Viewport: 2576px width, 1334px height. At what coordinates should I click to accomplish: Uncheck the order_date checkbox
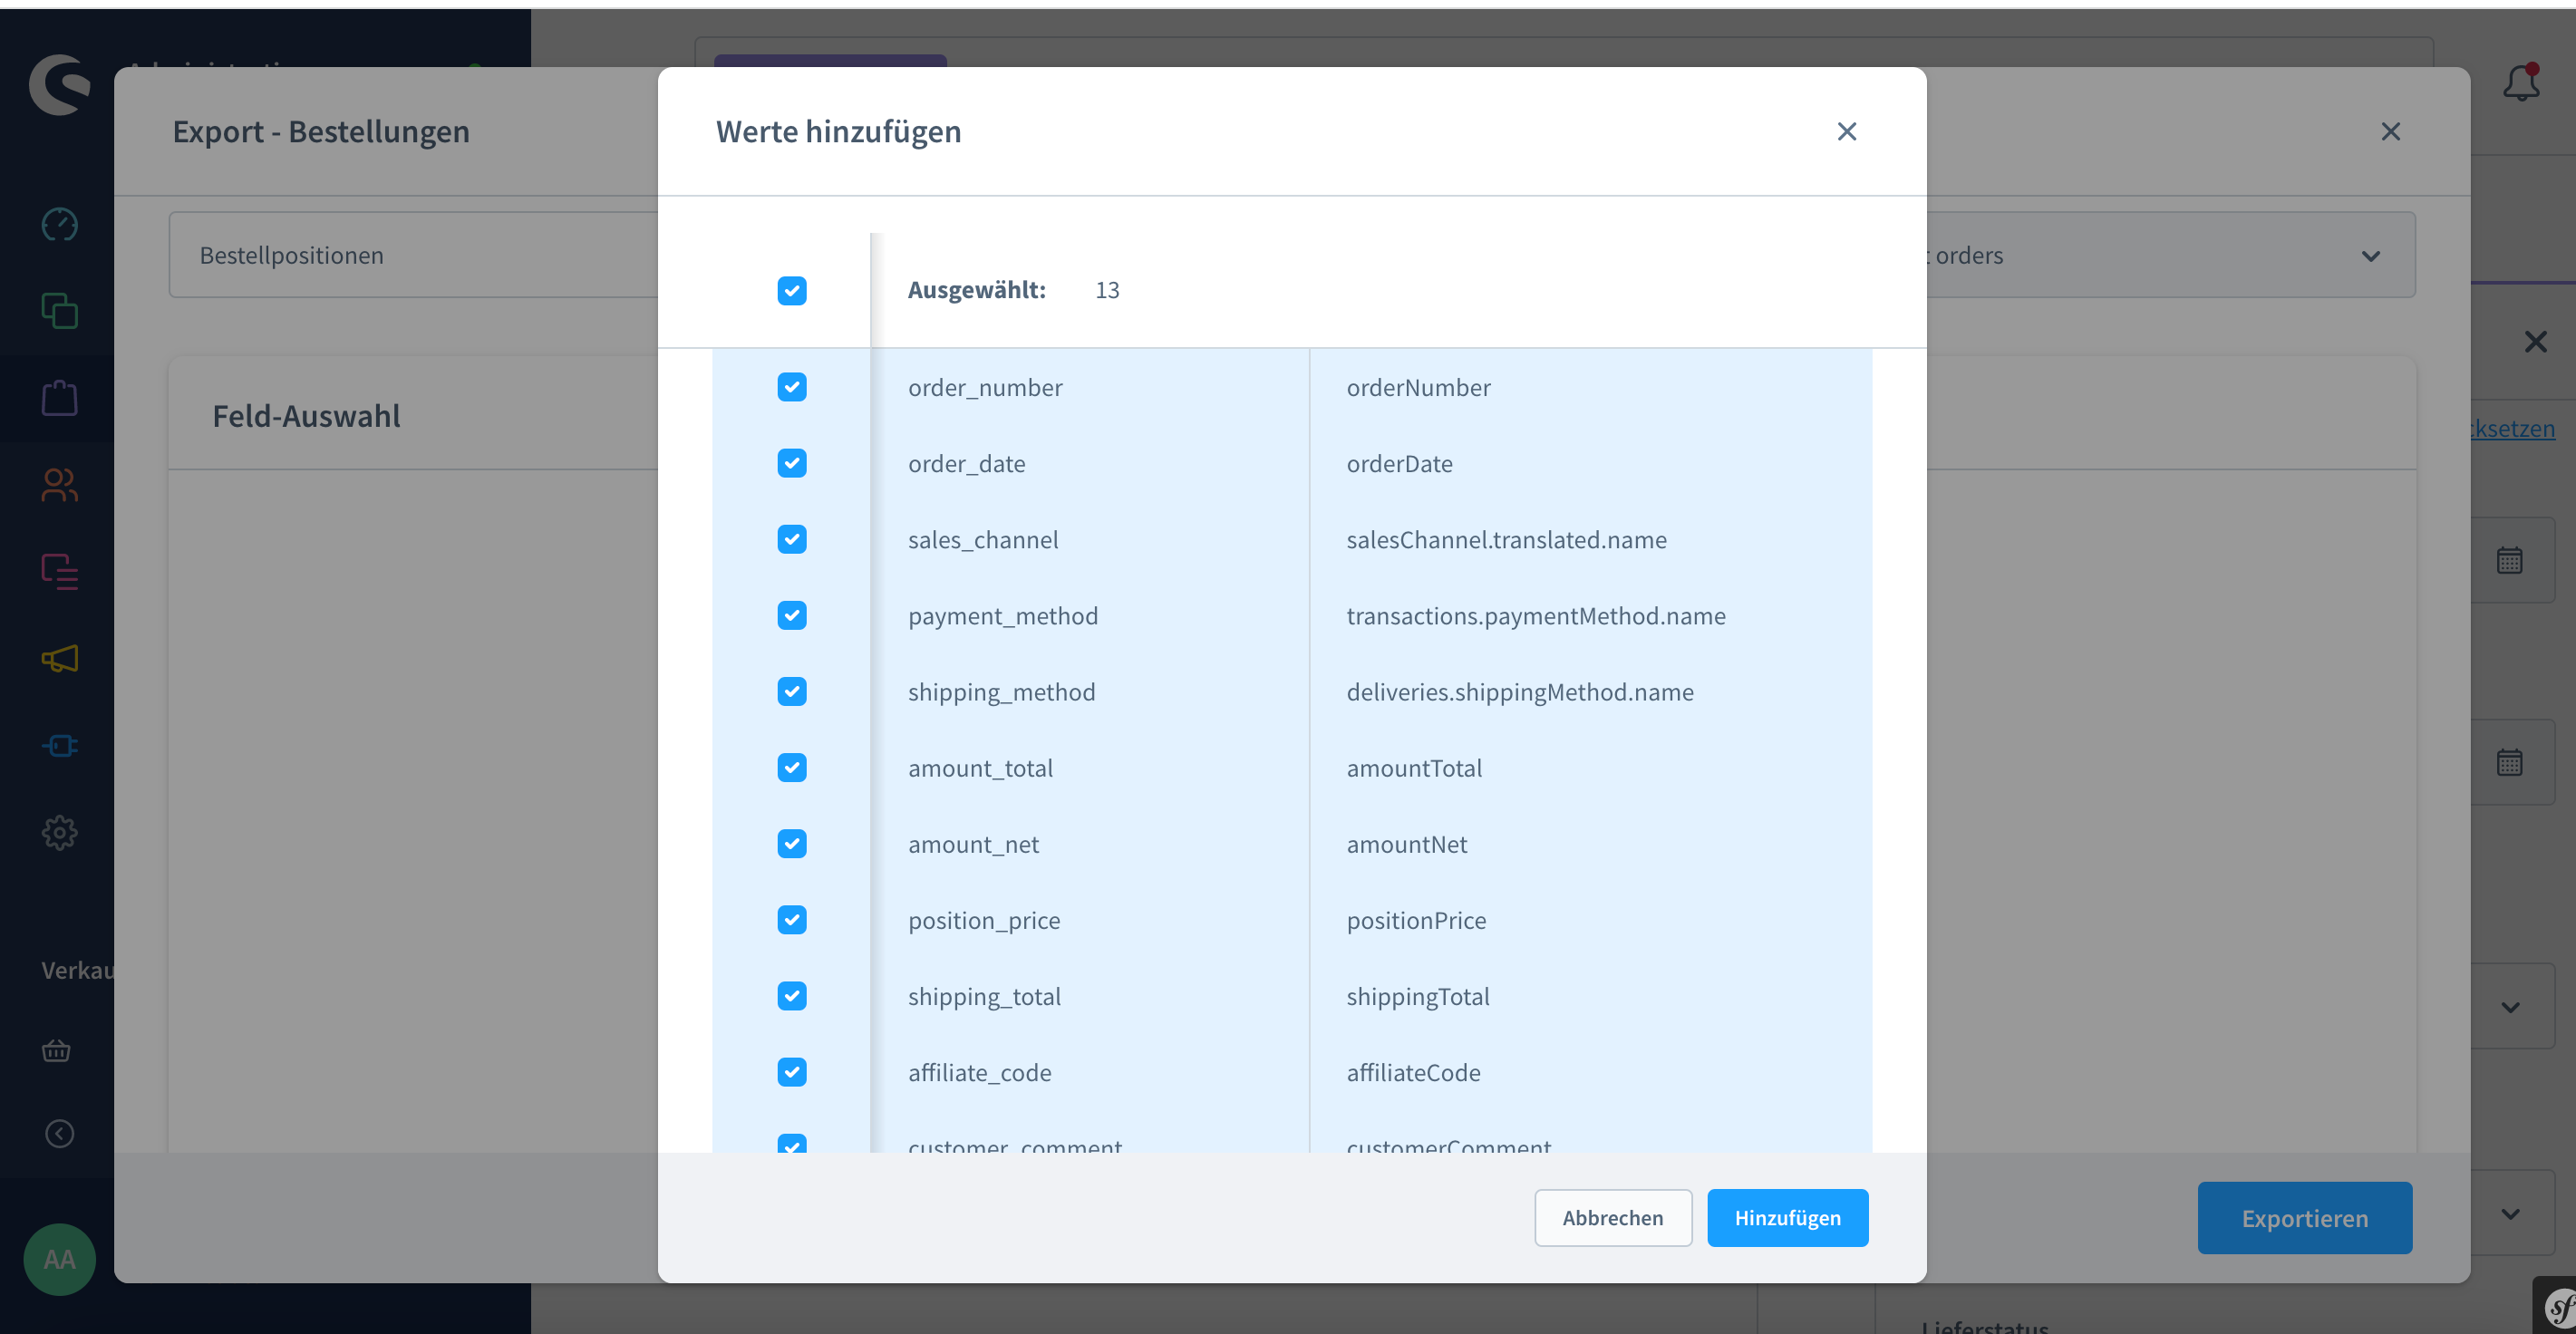pos(792,463)
